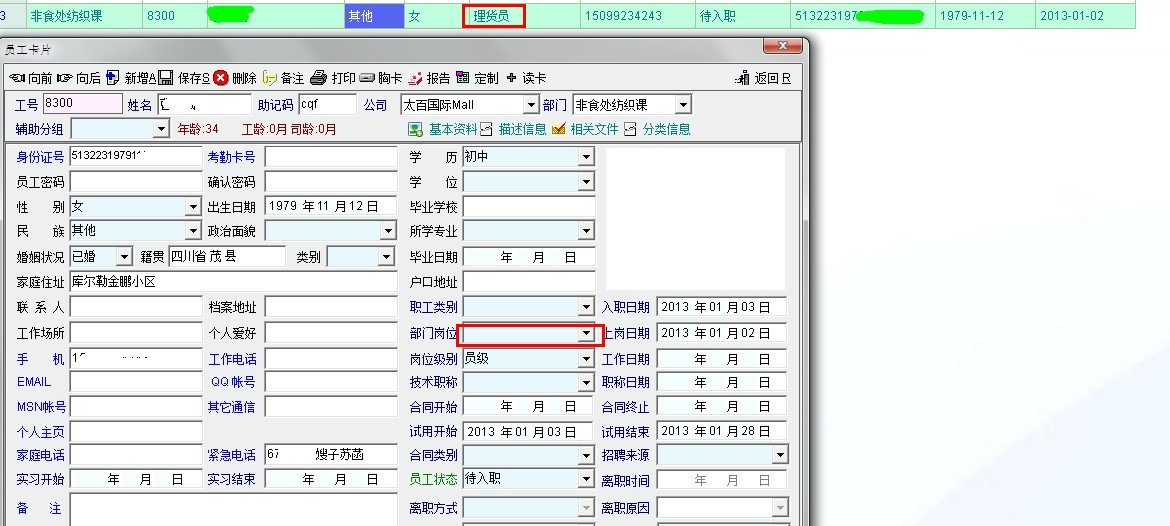Click the 理货员 cell in table row

pos(493,16)
